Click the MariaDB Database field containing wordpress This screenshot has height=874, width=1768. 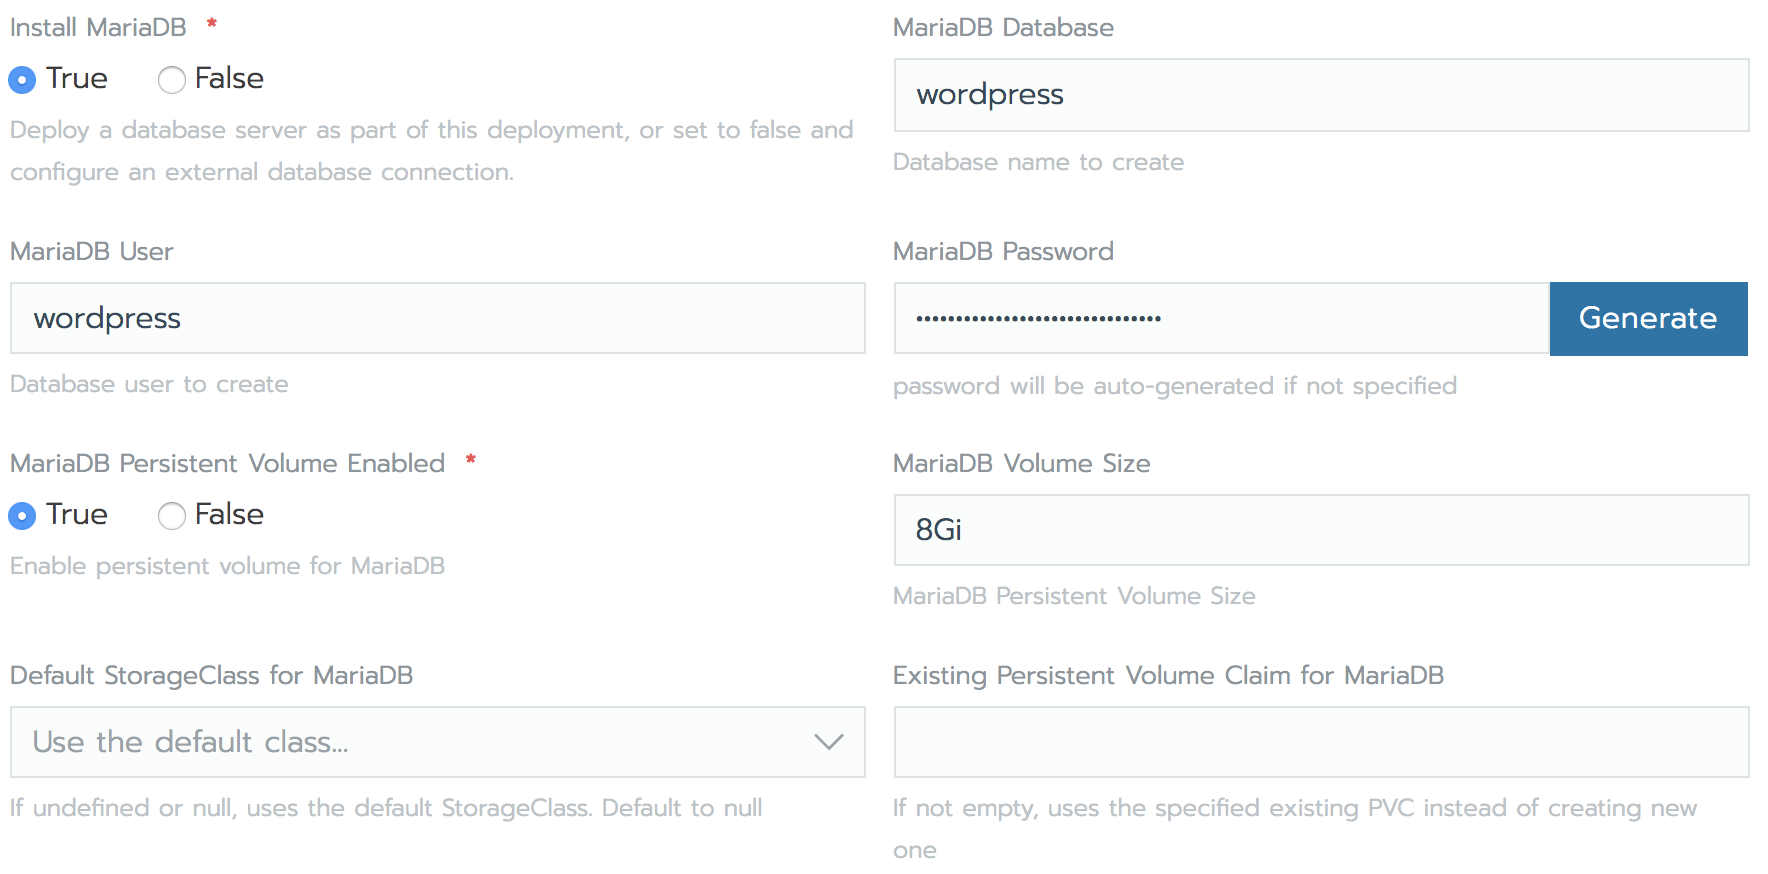[1320, 95]
